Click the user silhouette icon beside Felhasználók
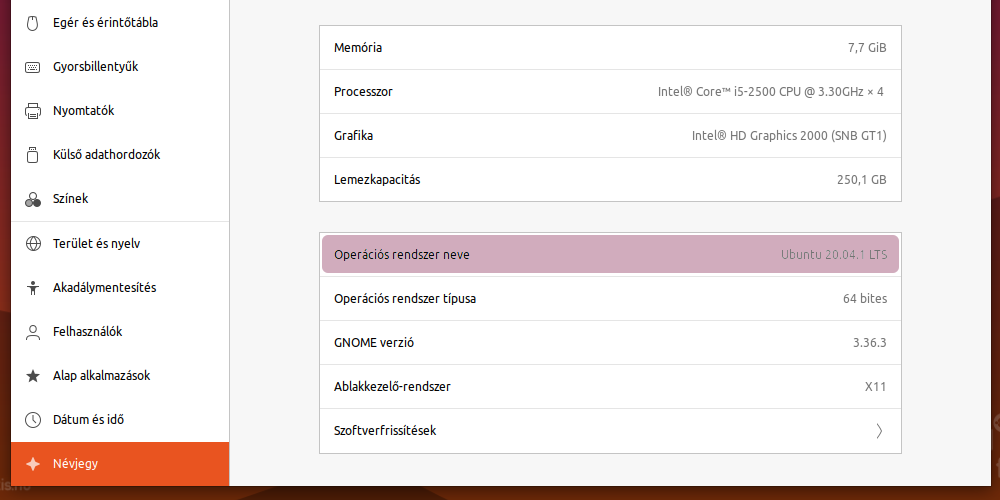1000x500 pixels. coord(33,332)
